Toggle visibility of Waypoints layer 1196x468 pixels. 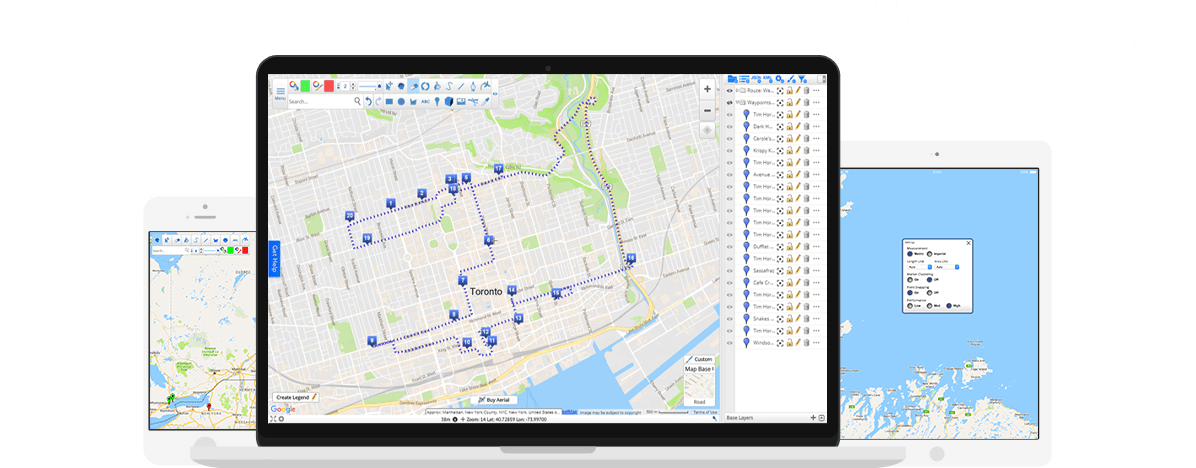(730, 102)
